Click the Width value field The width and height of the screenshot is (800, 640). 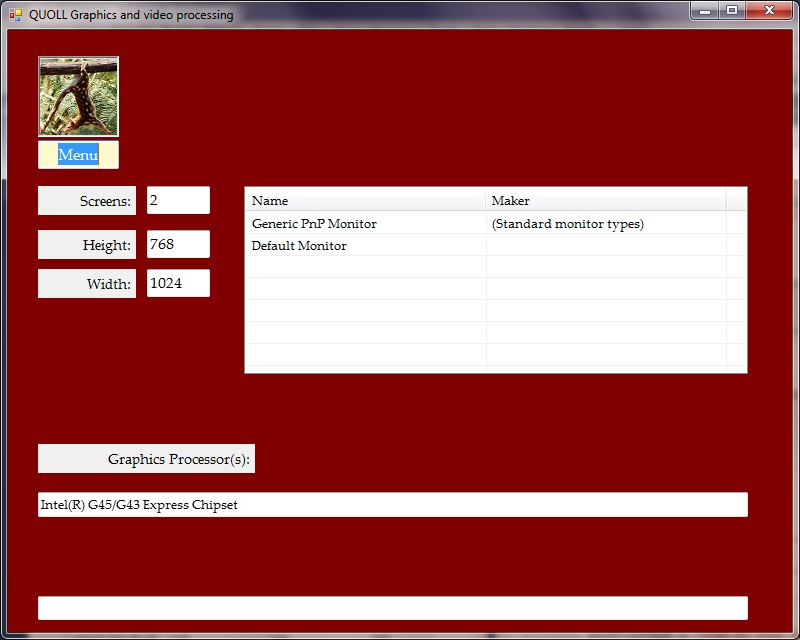pos(178,283)
